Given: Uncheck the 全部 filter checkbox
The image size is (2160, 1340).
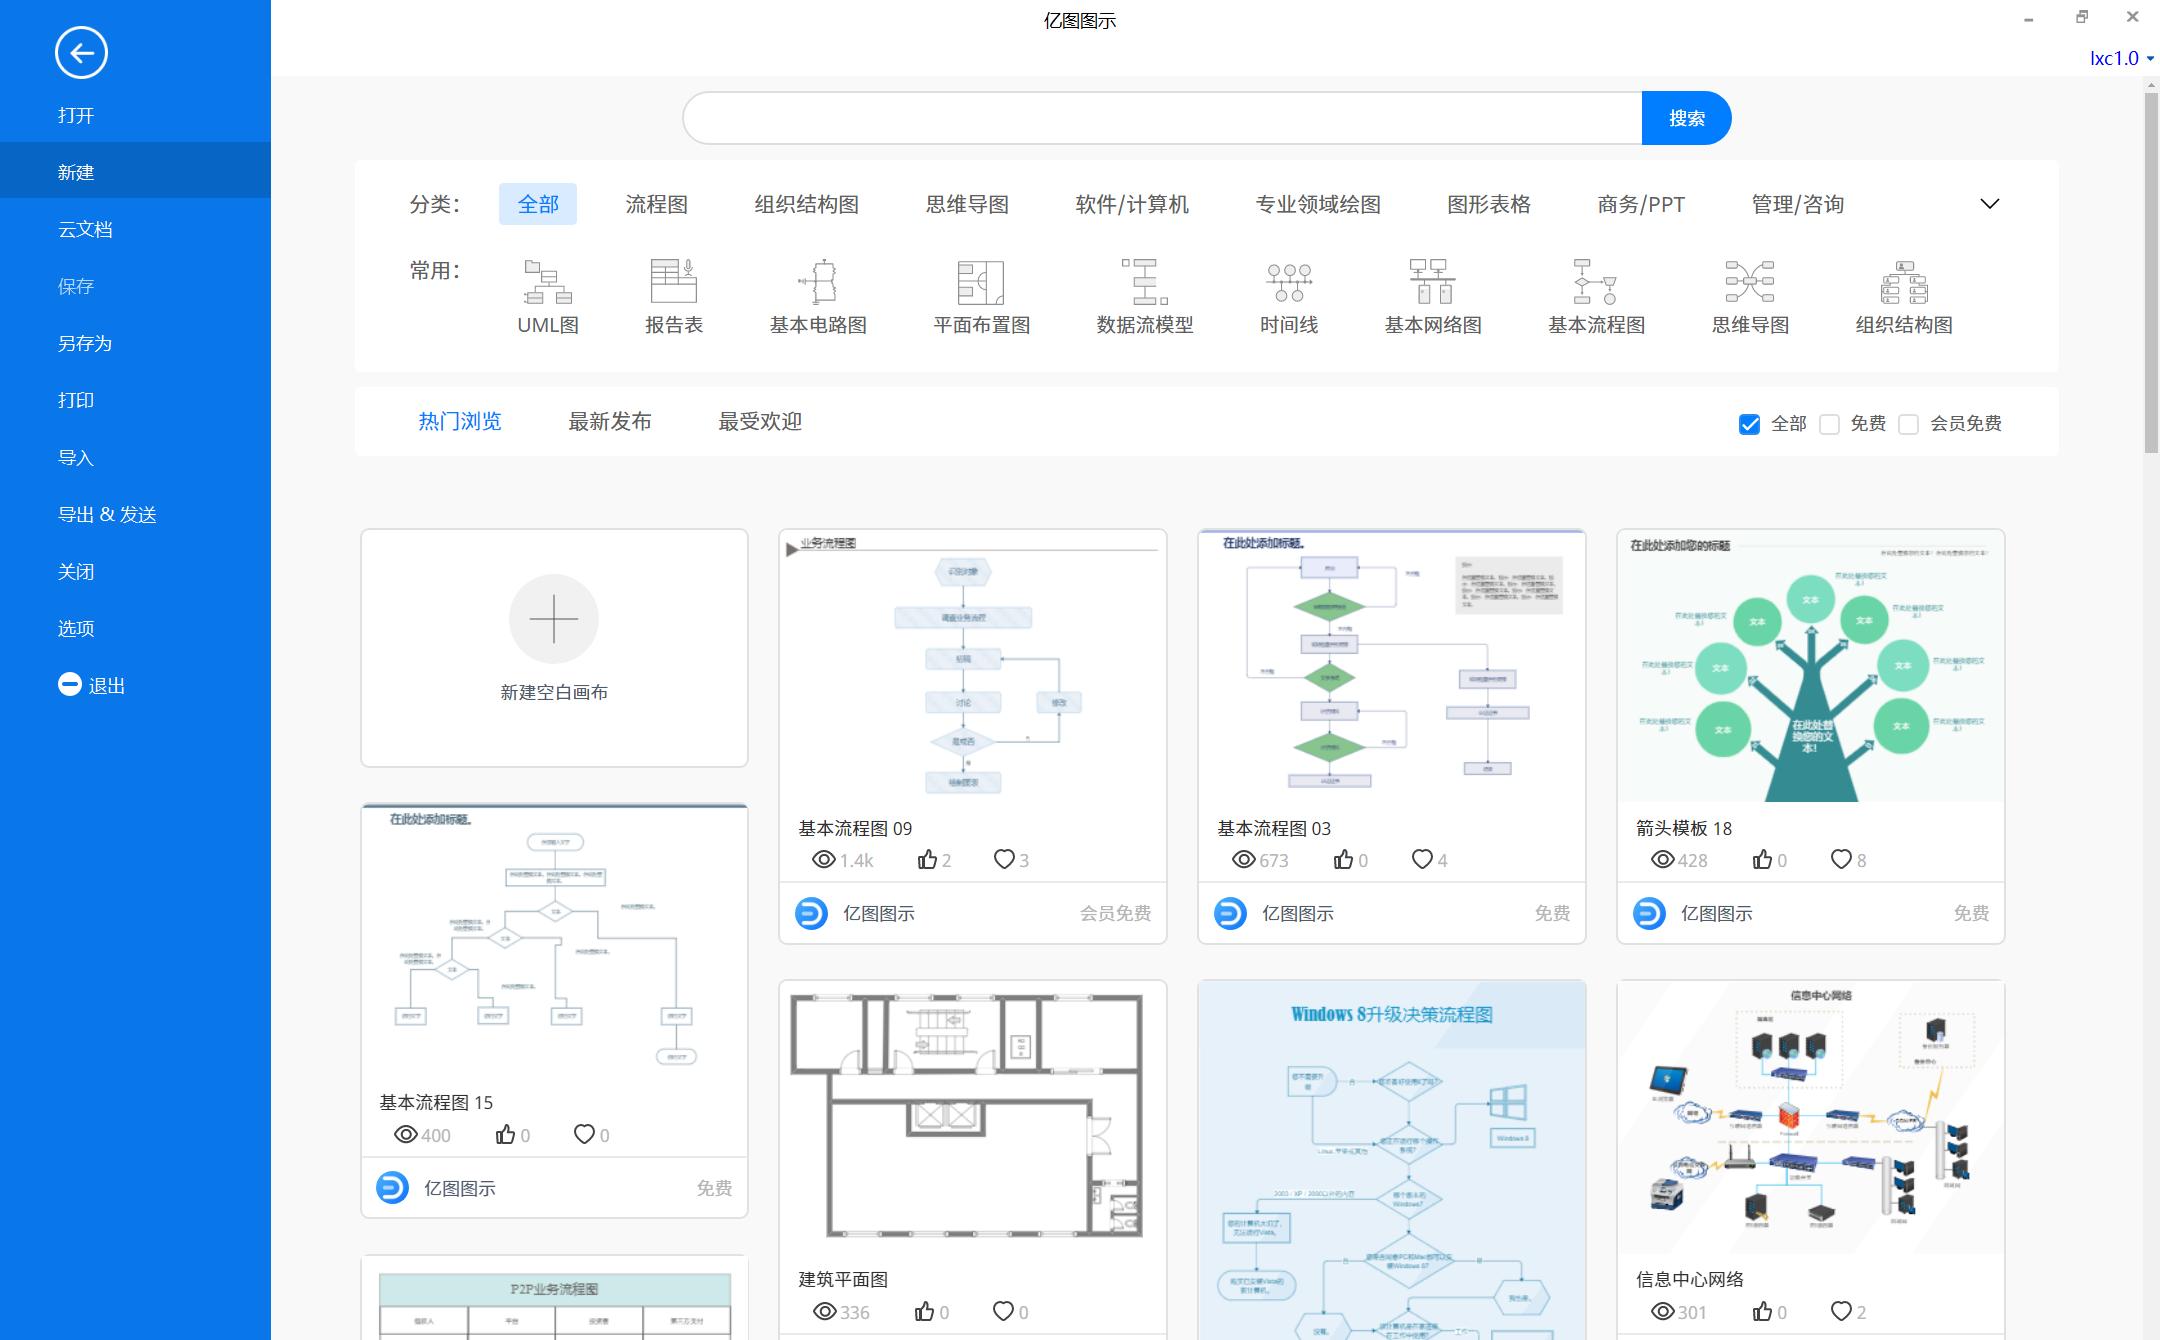Looking at the screenshot, I should (x=1748, y=424).
